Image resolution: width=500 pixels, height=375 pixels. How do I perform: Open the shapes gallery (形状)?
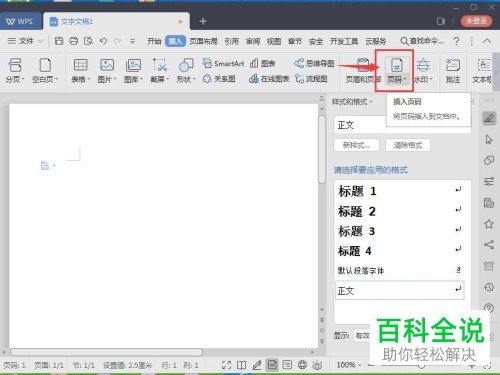(x=186, y=70)
